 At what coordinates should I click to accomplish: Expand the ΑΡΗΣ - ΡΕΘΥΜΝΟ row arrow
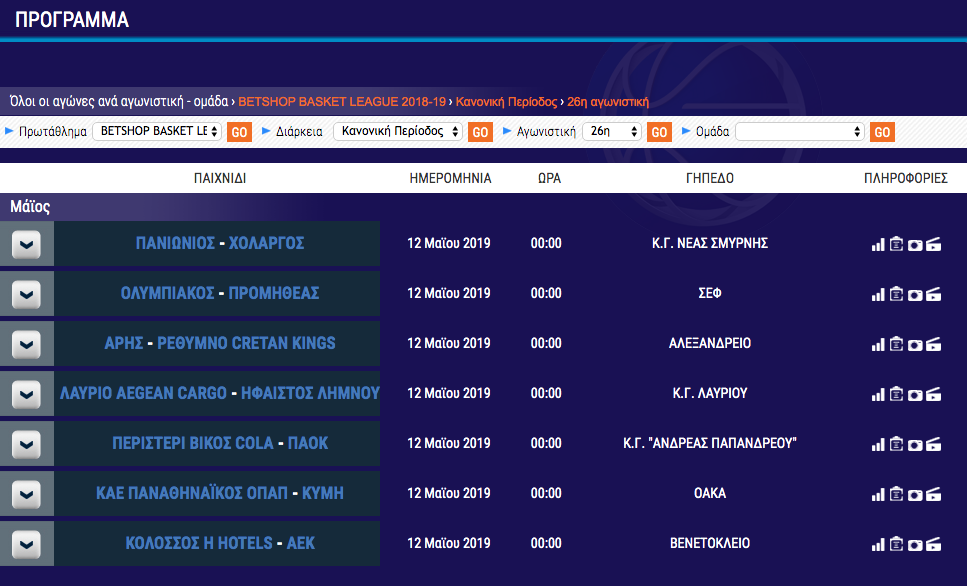coord(27,344)
